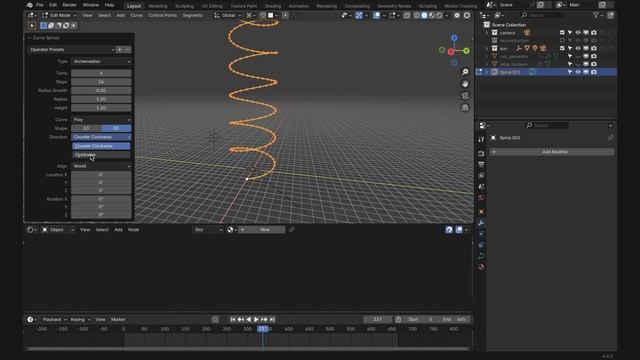Image resolution: width=640 pixels, height=360 pixels.
Task: Expand the sun collection in outliner
Action: click(x=487, y=48)
